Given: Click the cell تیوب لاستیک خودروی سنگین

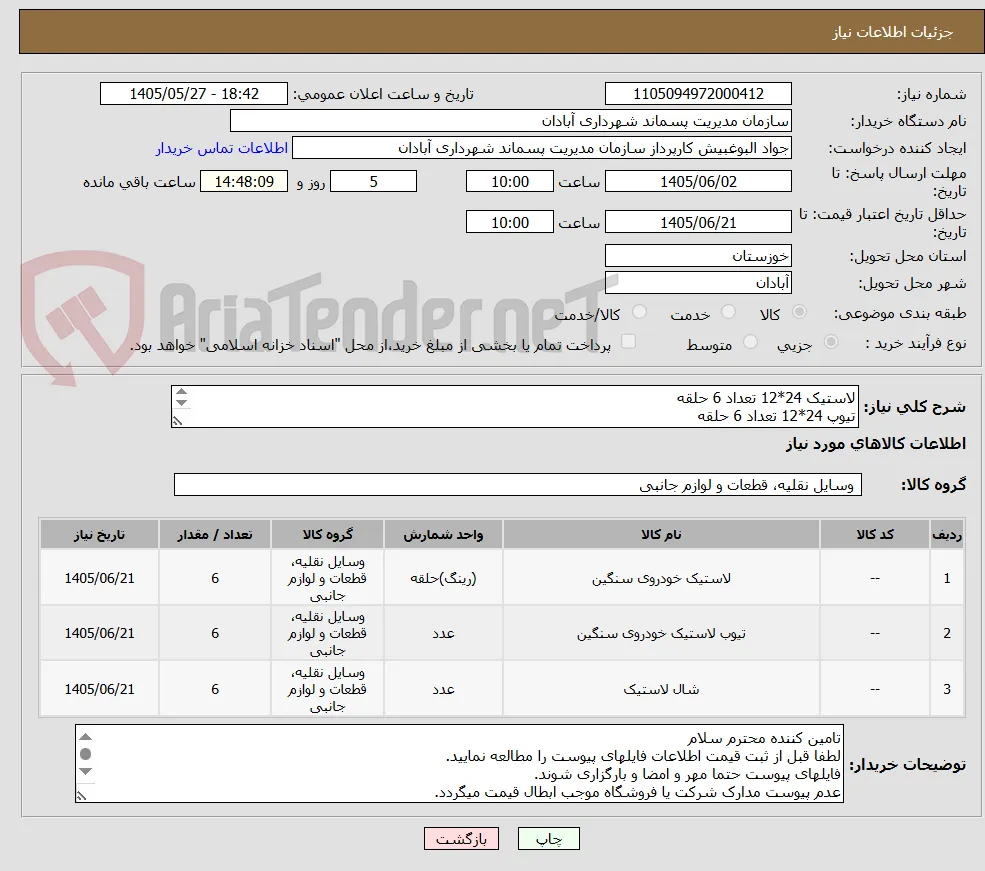Looking at the screenshot, I should pos(661,633).
